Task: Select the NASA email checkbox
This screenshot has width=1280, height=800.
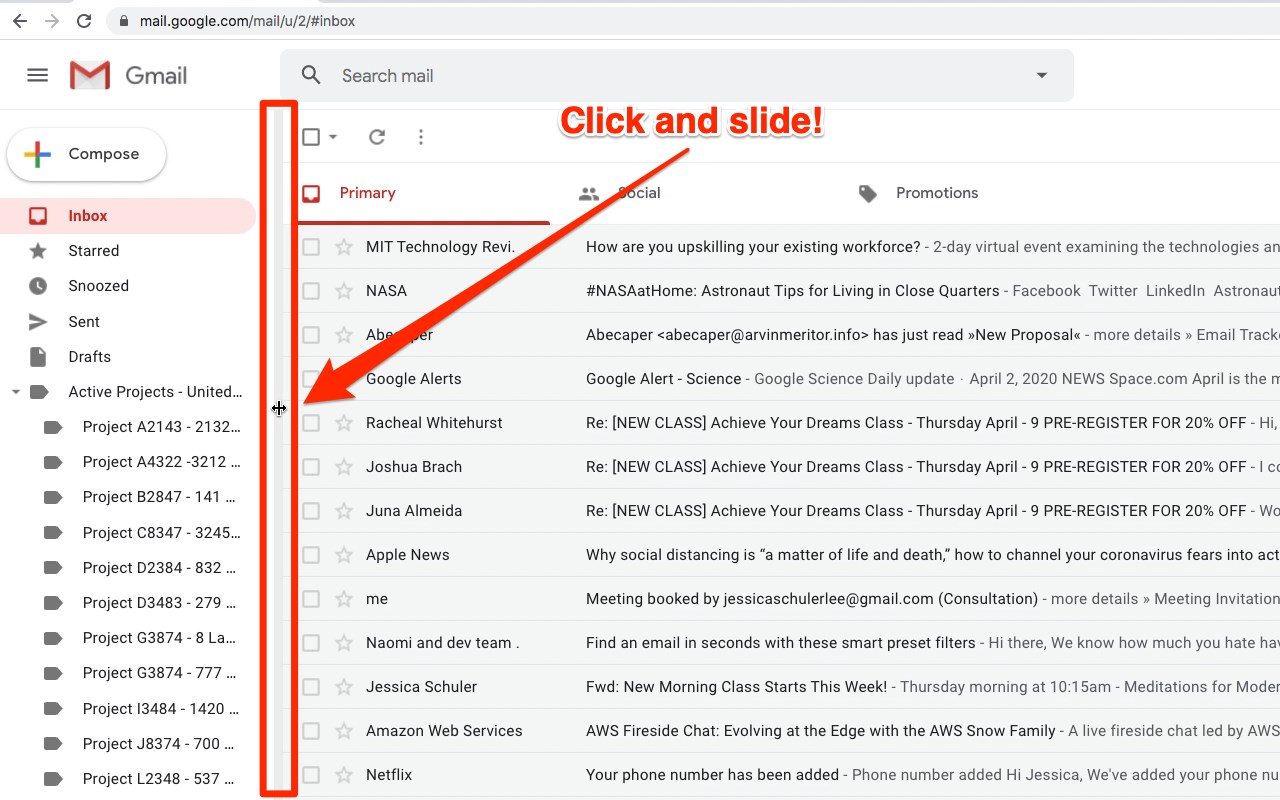Action: (x=311, y=291)
